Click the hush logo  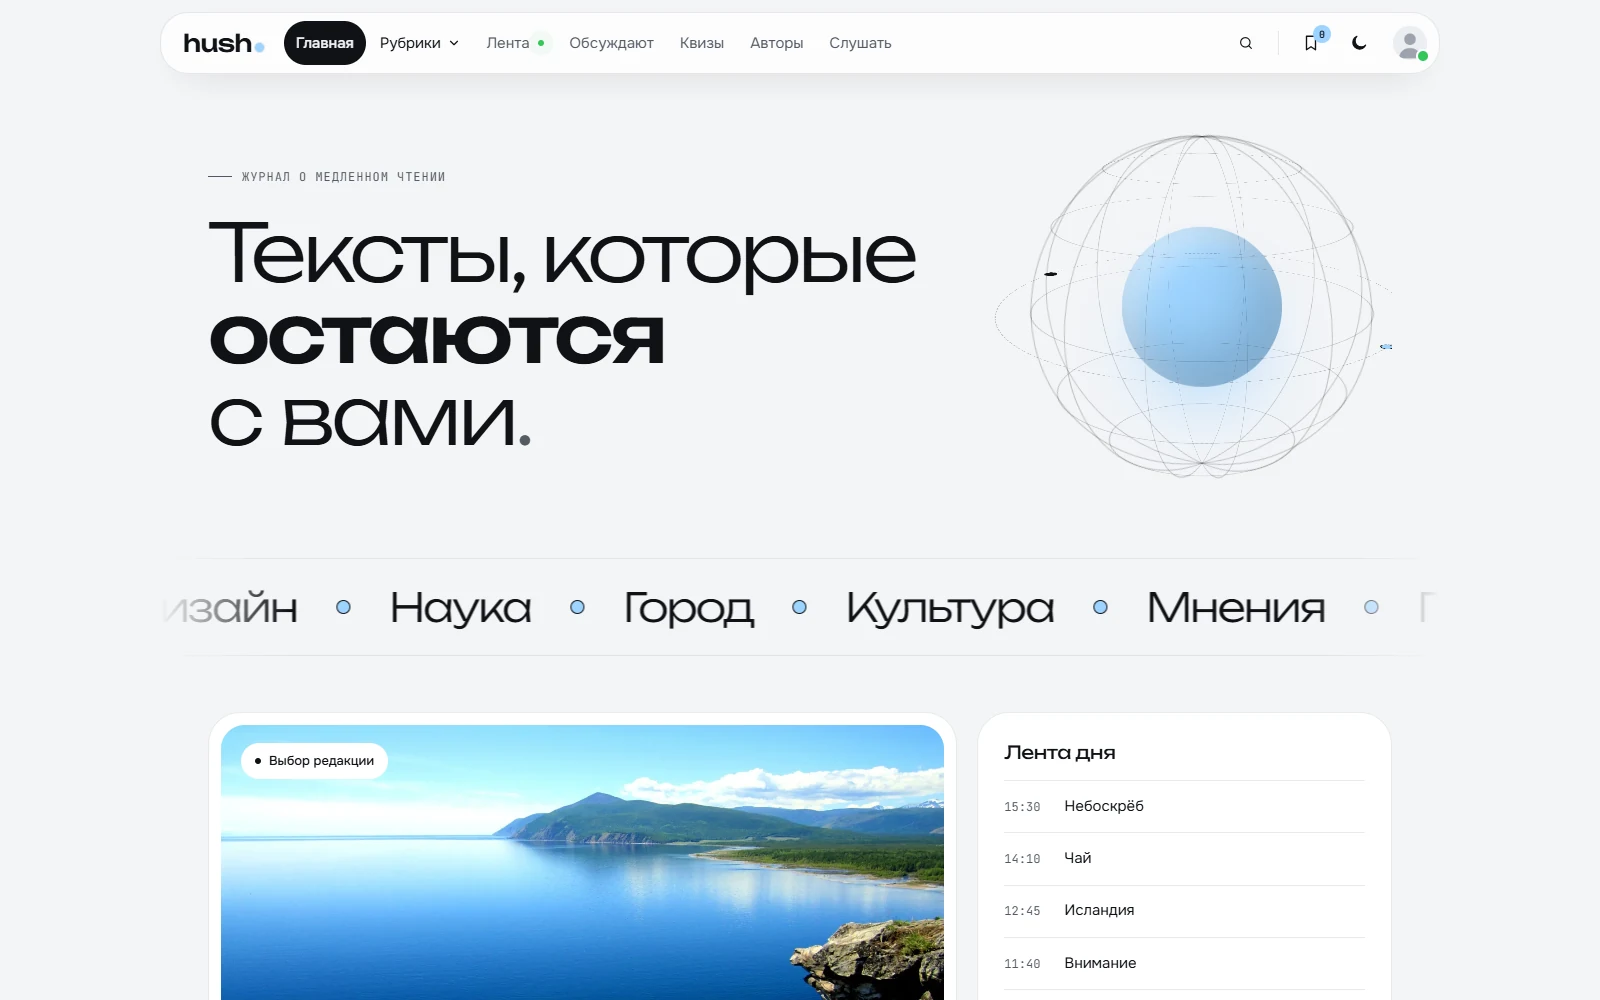coord(224,43)
